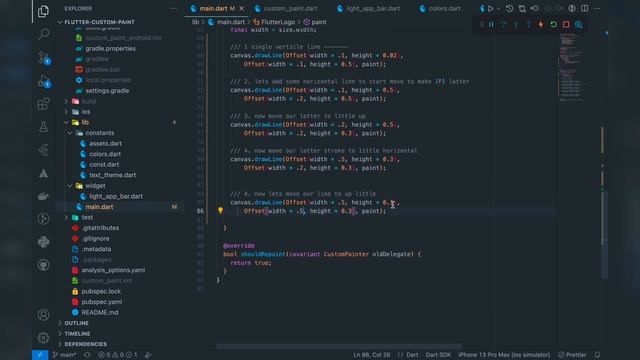This screenshot has height=360, width=640.
Task: Open Run and Debug view
Action: coord(43,81)
